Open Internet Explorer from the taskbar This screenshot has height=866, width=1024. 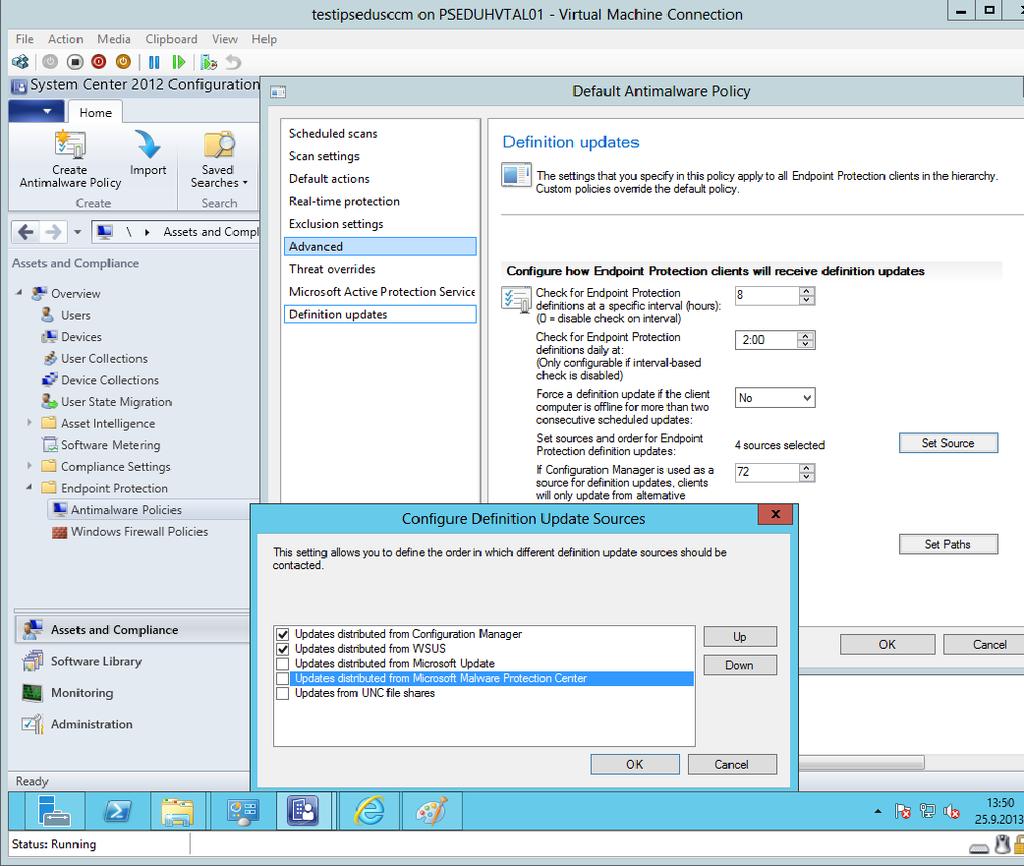370,811
